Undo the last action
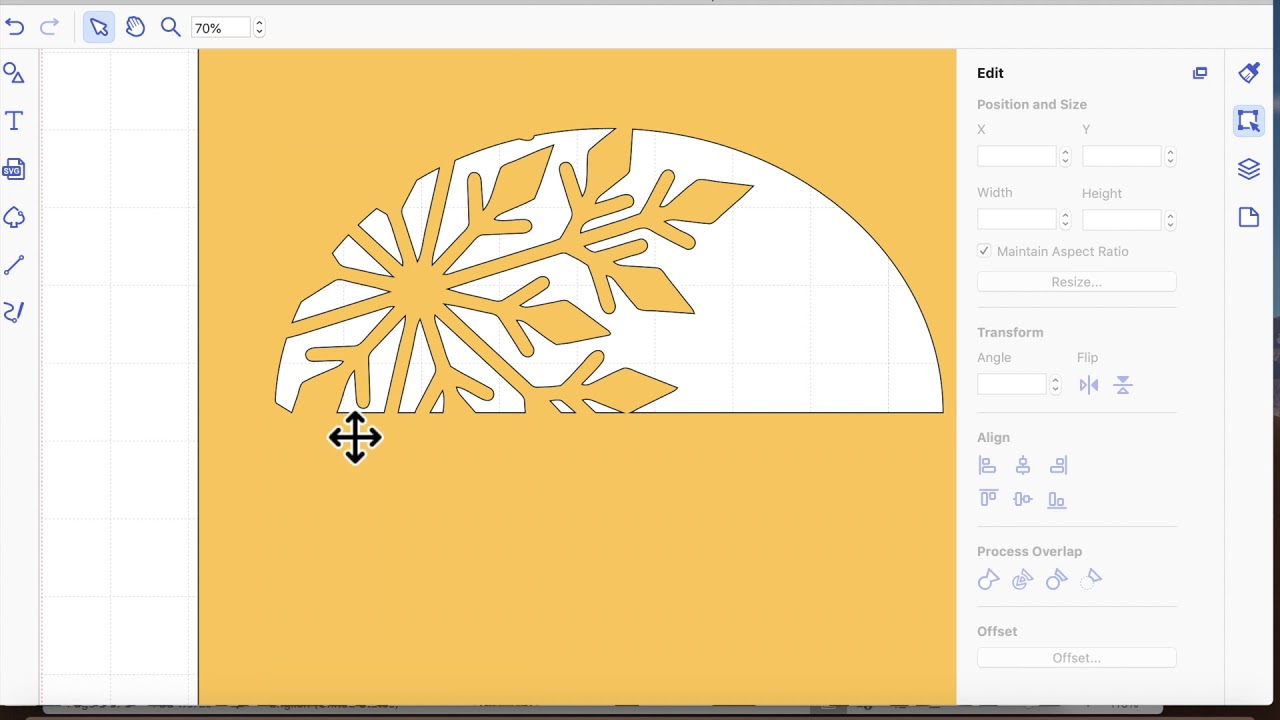1280x720 pixels. pos(15,27)
